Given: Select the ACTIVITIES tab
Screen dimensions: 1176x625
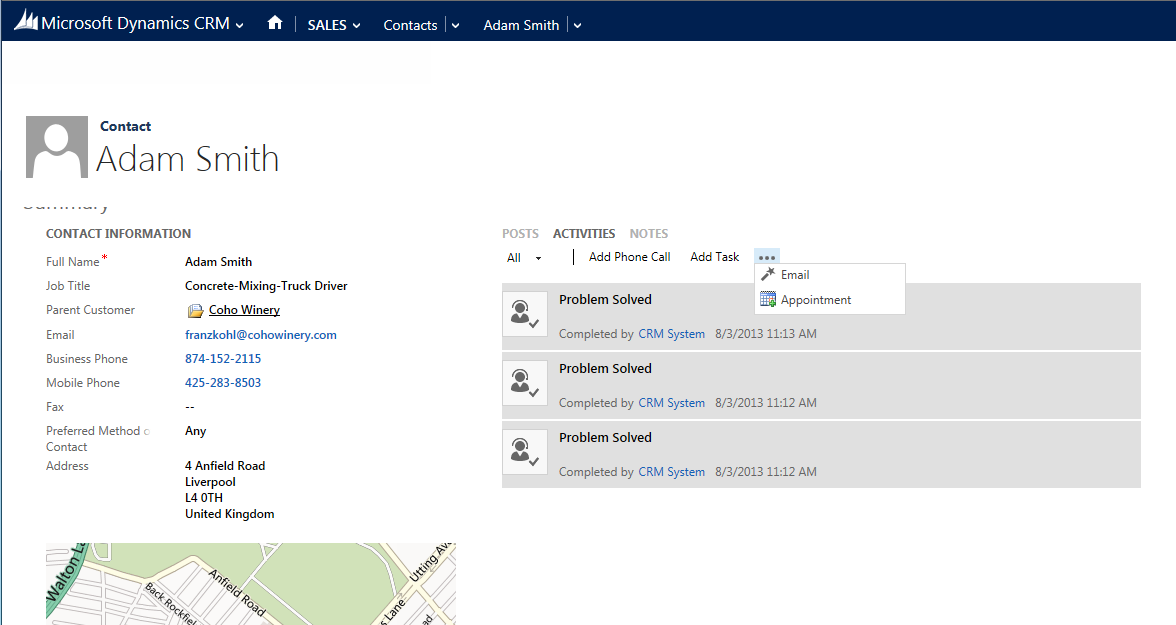Looking at the screenshot, I should tap(584, 234).
